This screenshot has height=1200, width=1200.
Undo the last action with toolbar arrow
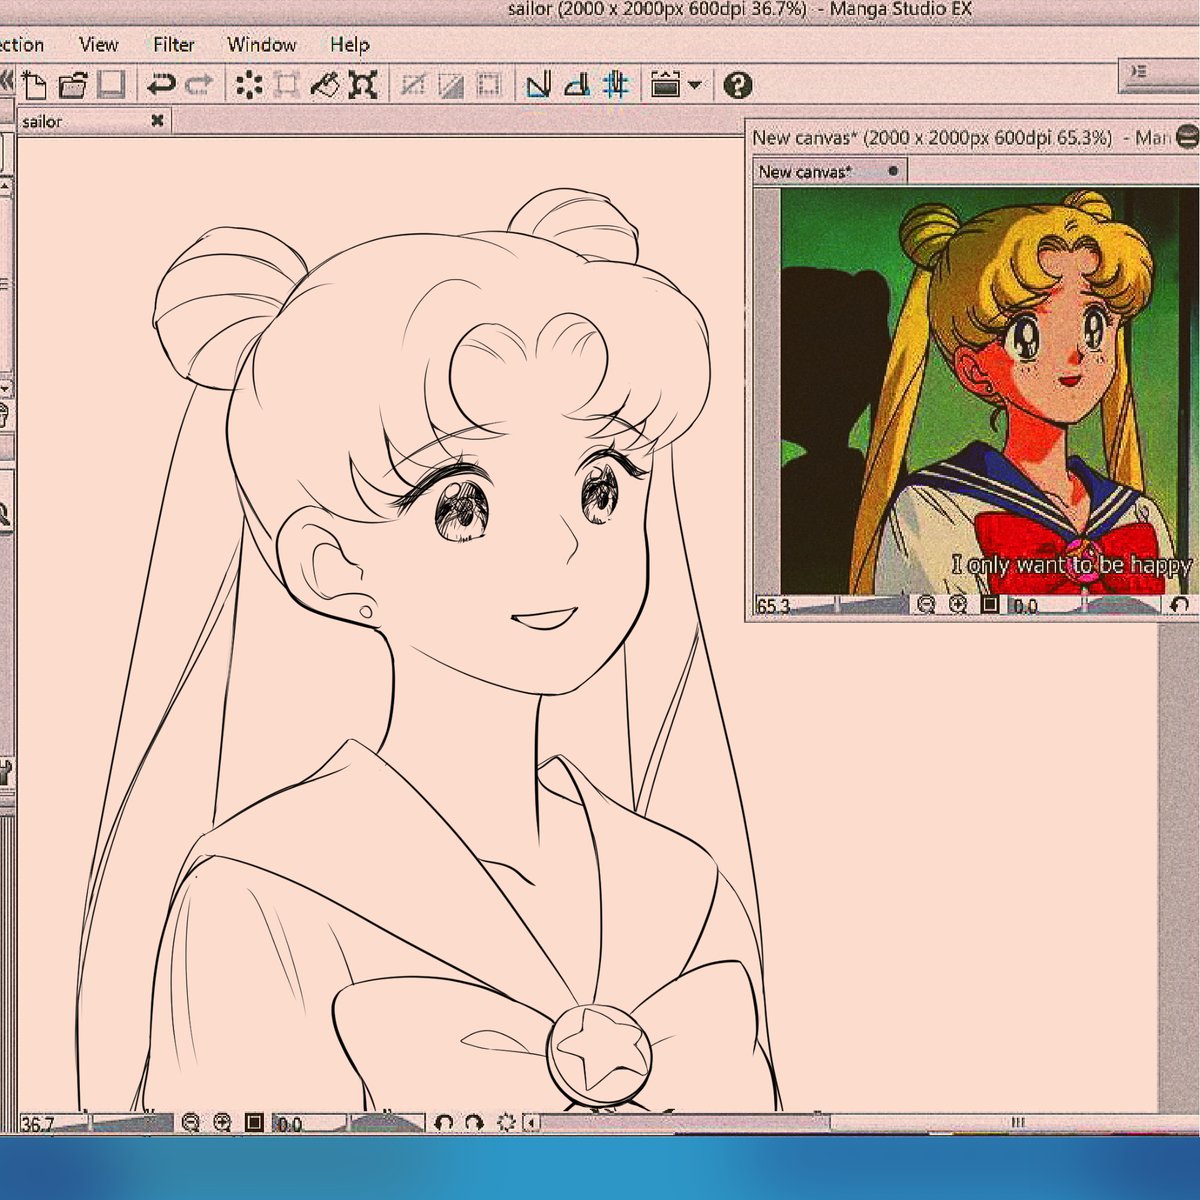161,85
